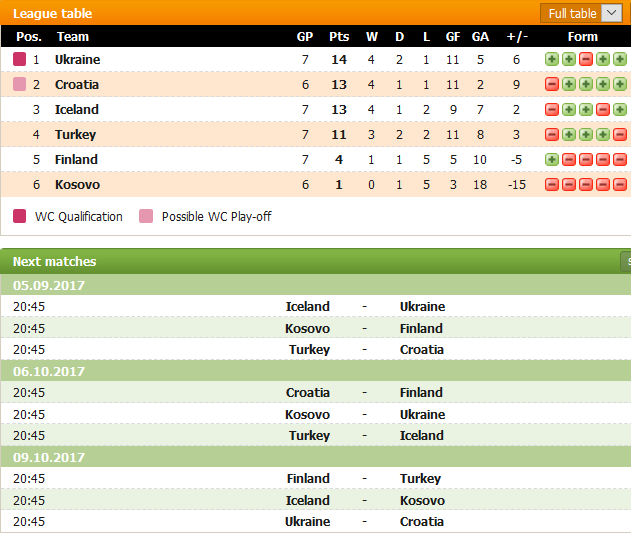The height and width of the screenshot is (533, 631).
Task: Click Ukraine's red loss form icon
Action: click(586, 59)
